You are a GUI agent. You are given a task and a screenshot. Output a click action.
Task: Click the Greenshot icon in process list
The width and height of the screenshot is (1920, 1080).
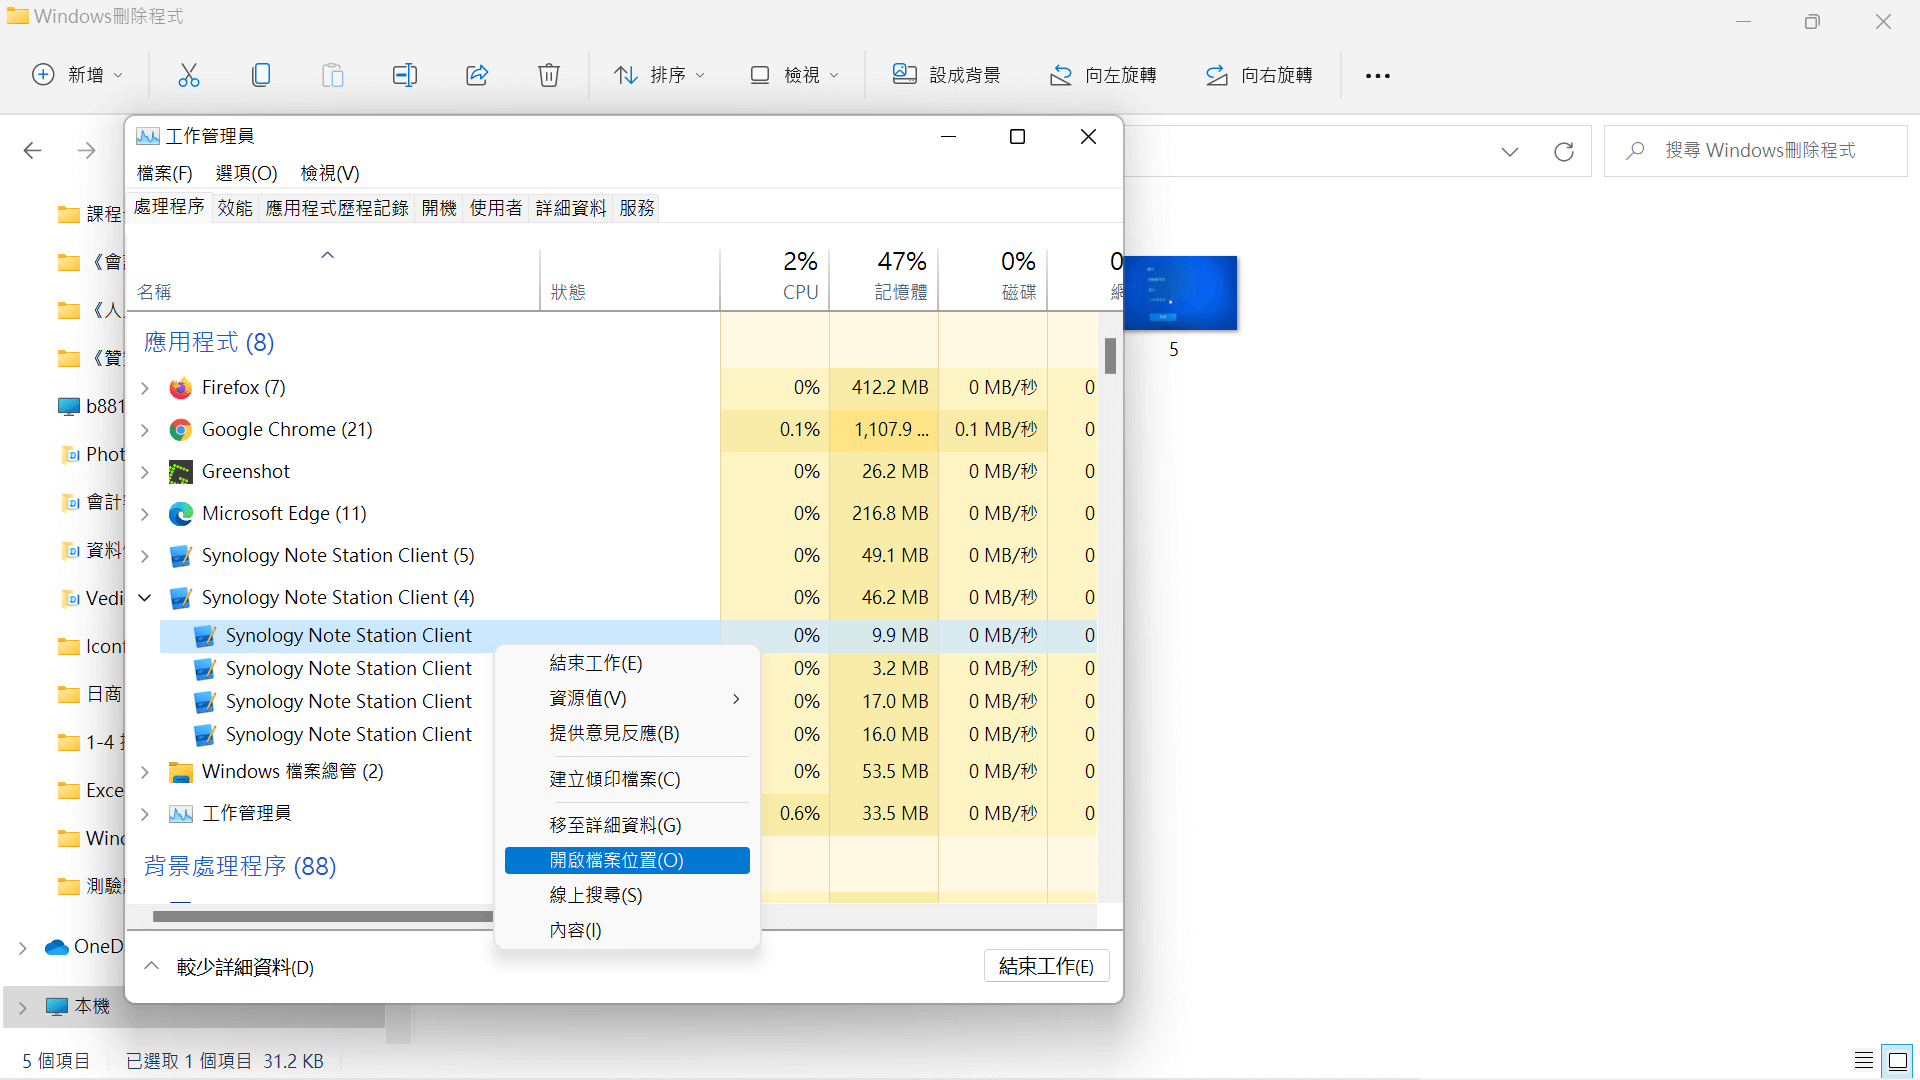pos(181,472)
